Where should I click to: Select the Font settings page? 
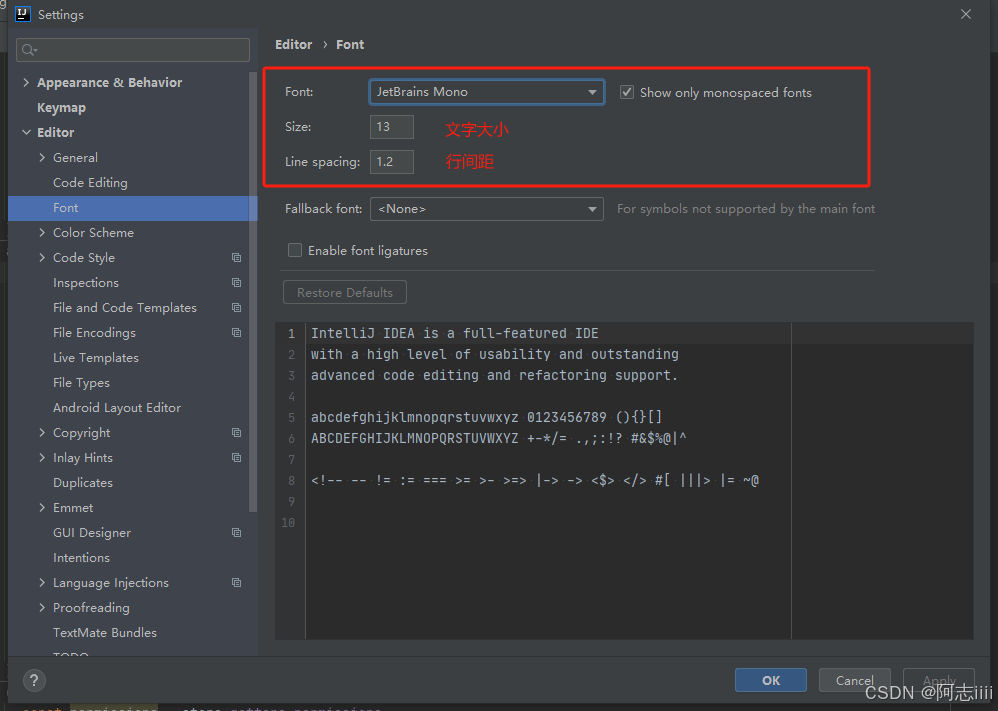[132, 208]
